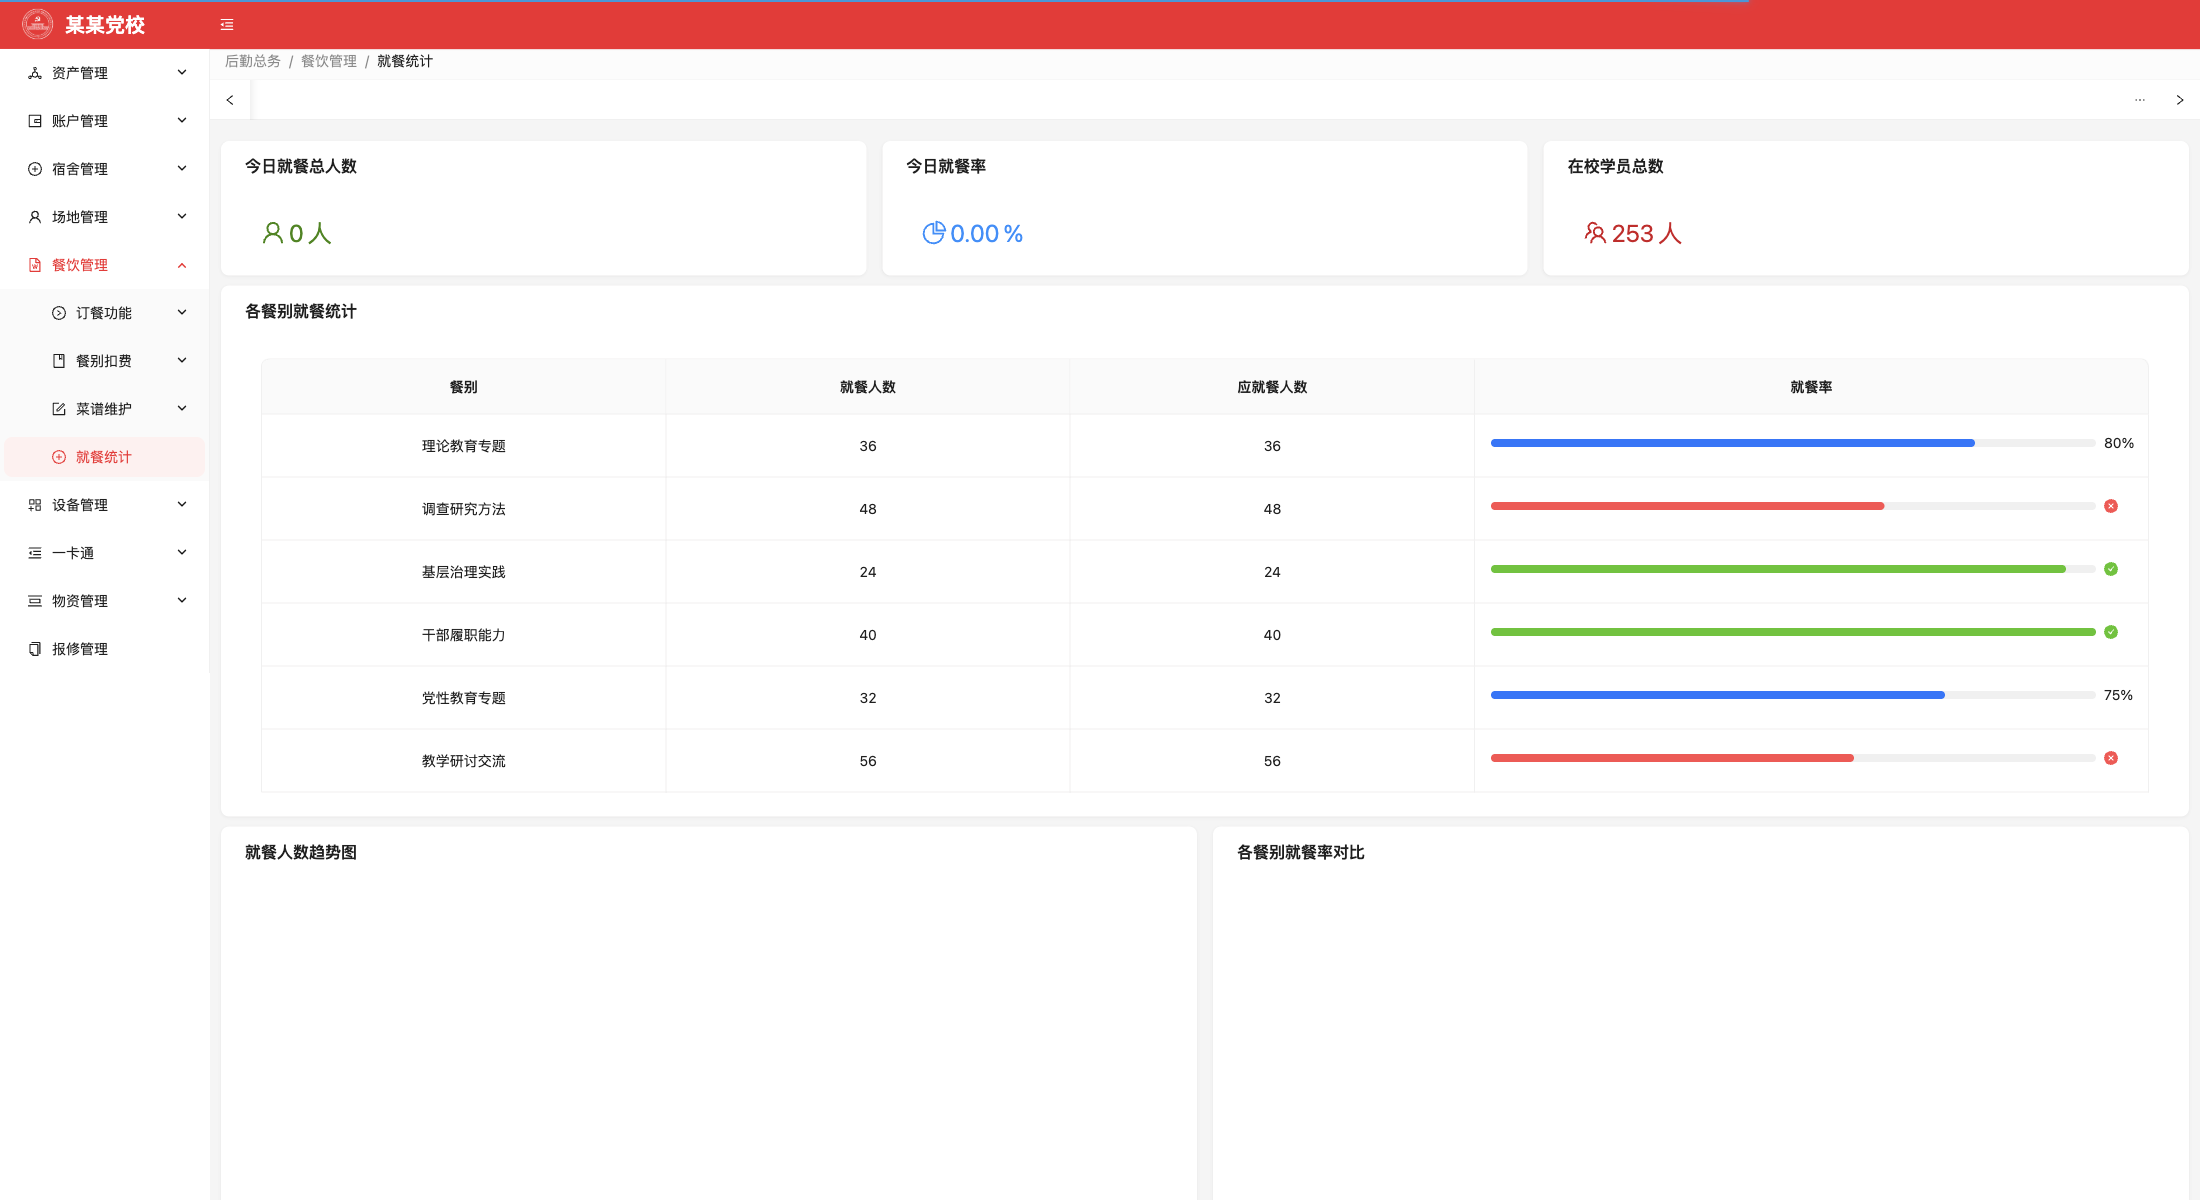Open the tab bar more options ellipsis
This screenshot has width=2200, height=1200.
tap(2140, 100)
